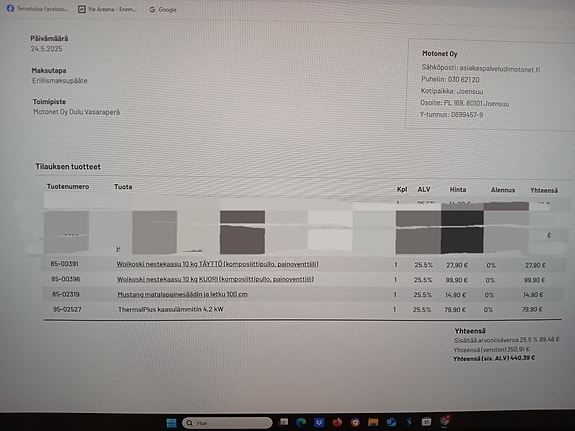Image resolution: width=575 pixels, height=431 pixels.
Task: Open the Google bookmark
Action: pyautogui.click(x=163, y=10)
